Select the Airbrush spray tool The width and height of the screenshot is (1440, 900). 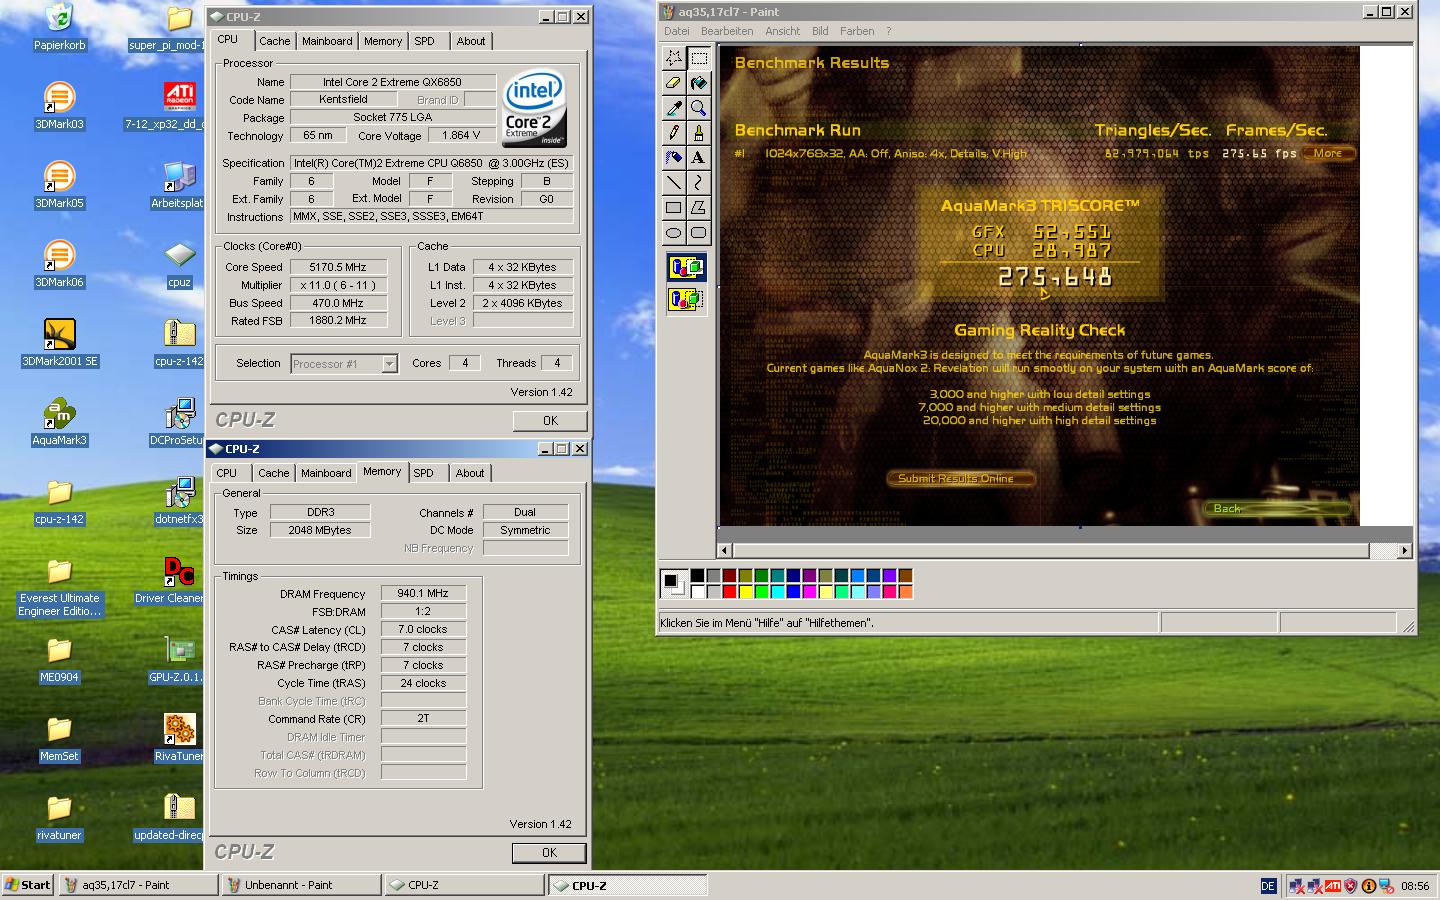(674, 158)
